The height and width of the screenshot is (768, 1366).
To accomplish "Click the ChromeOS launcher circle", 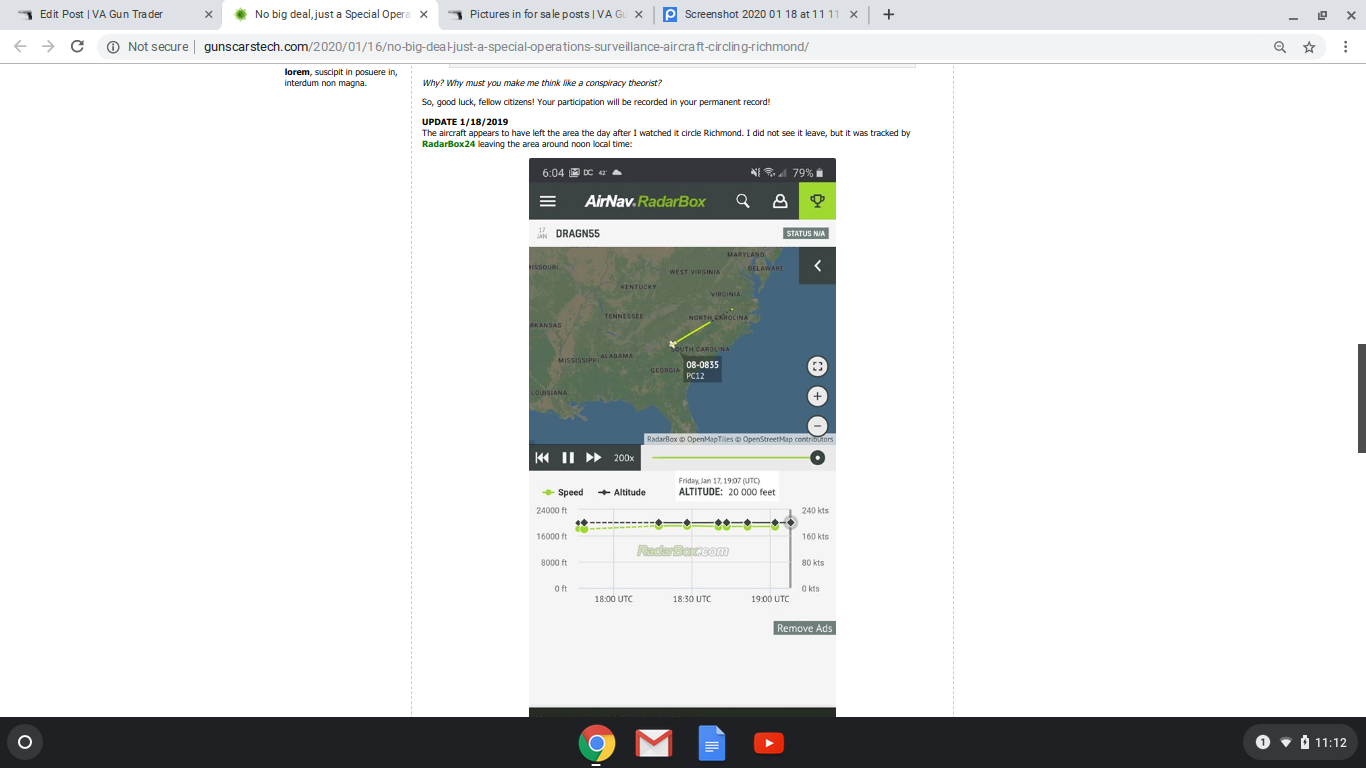I will pos(25,742).
